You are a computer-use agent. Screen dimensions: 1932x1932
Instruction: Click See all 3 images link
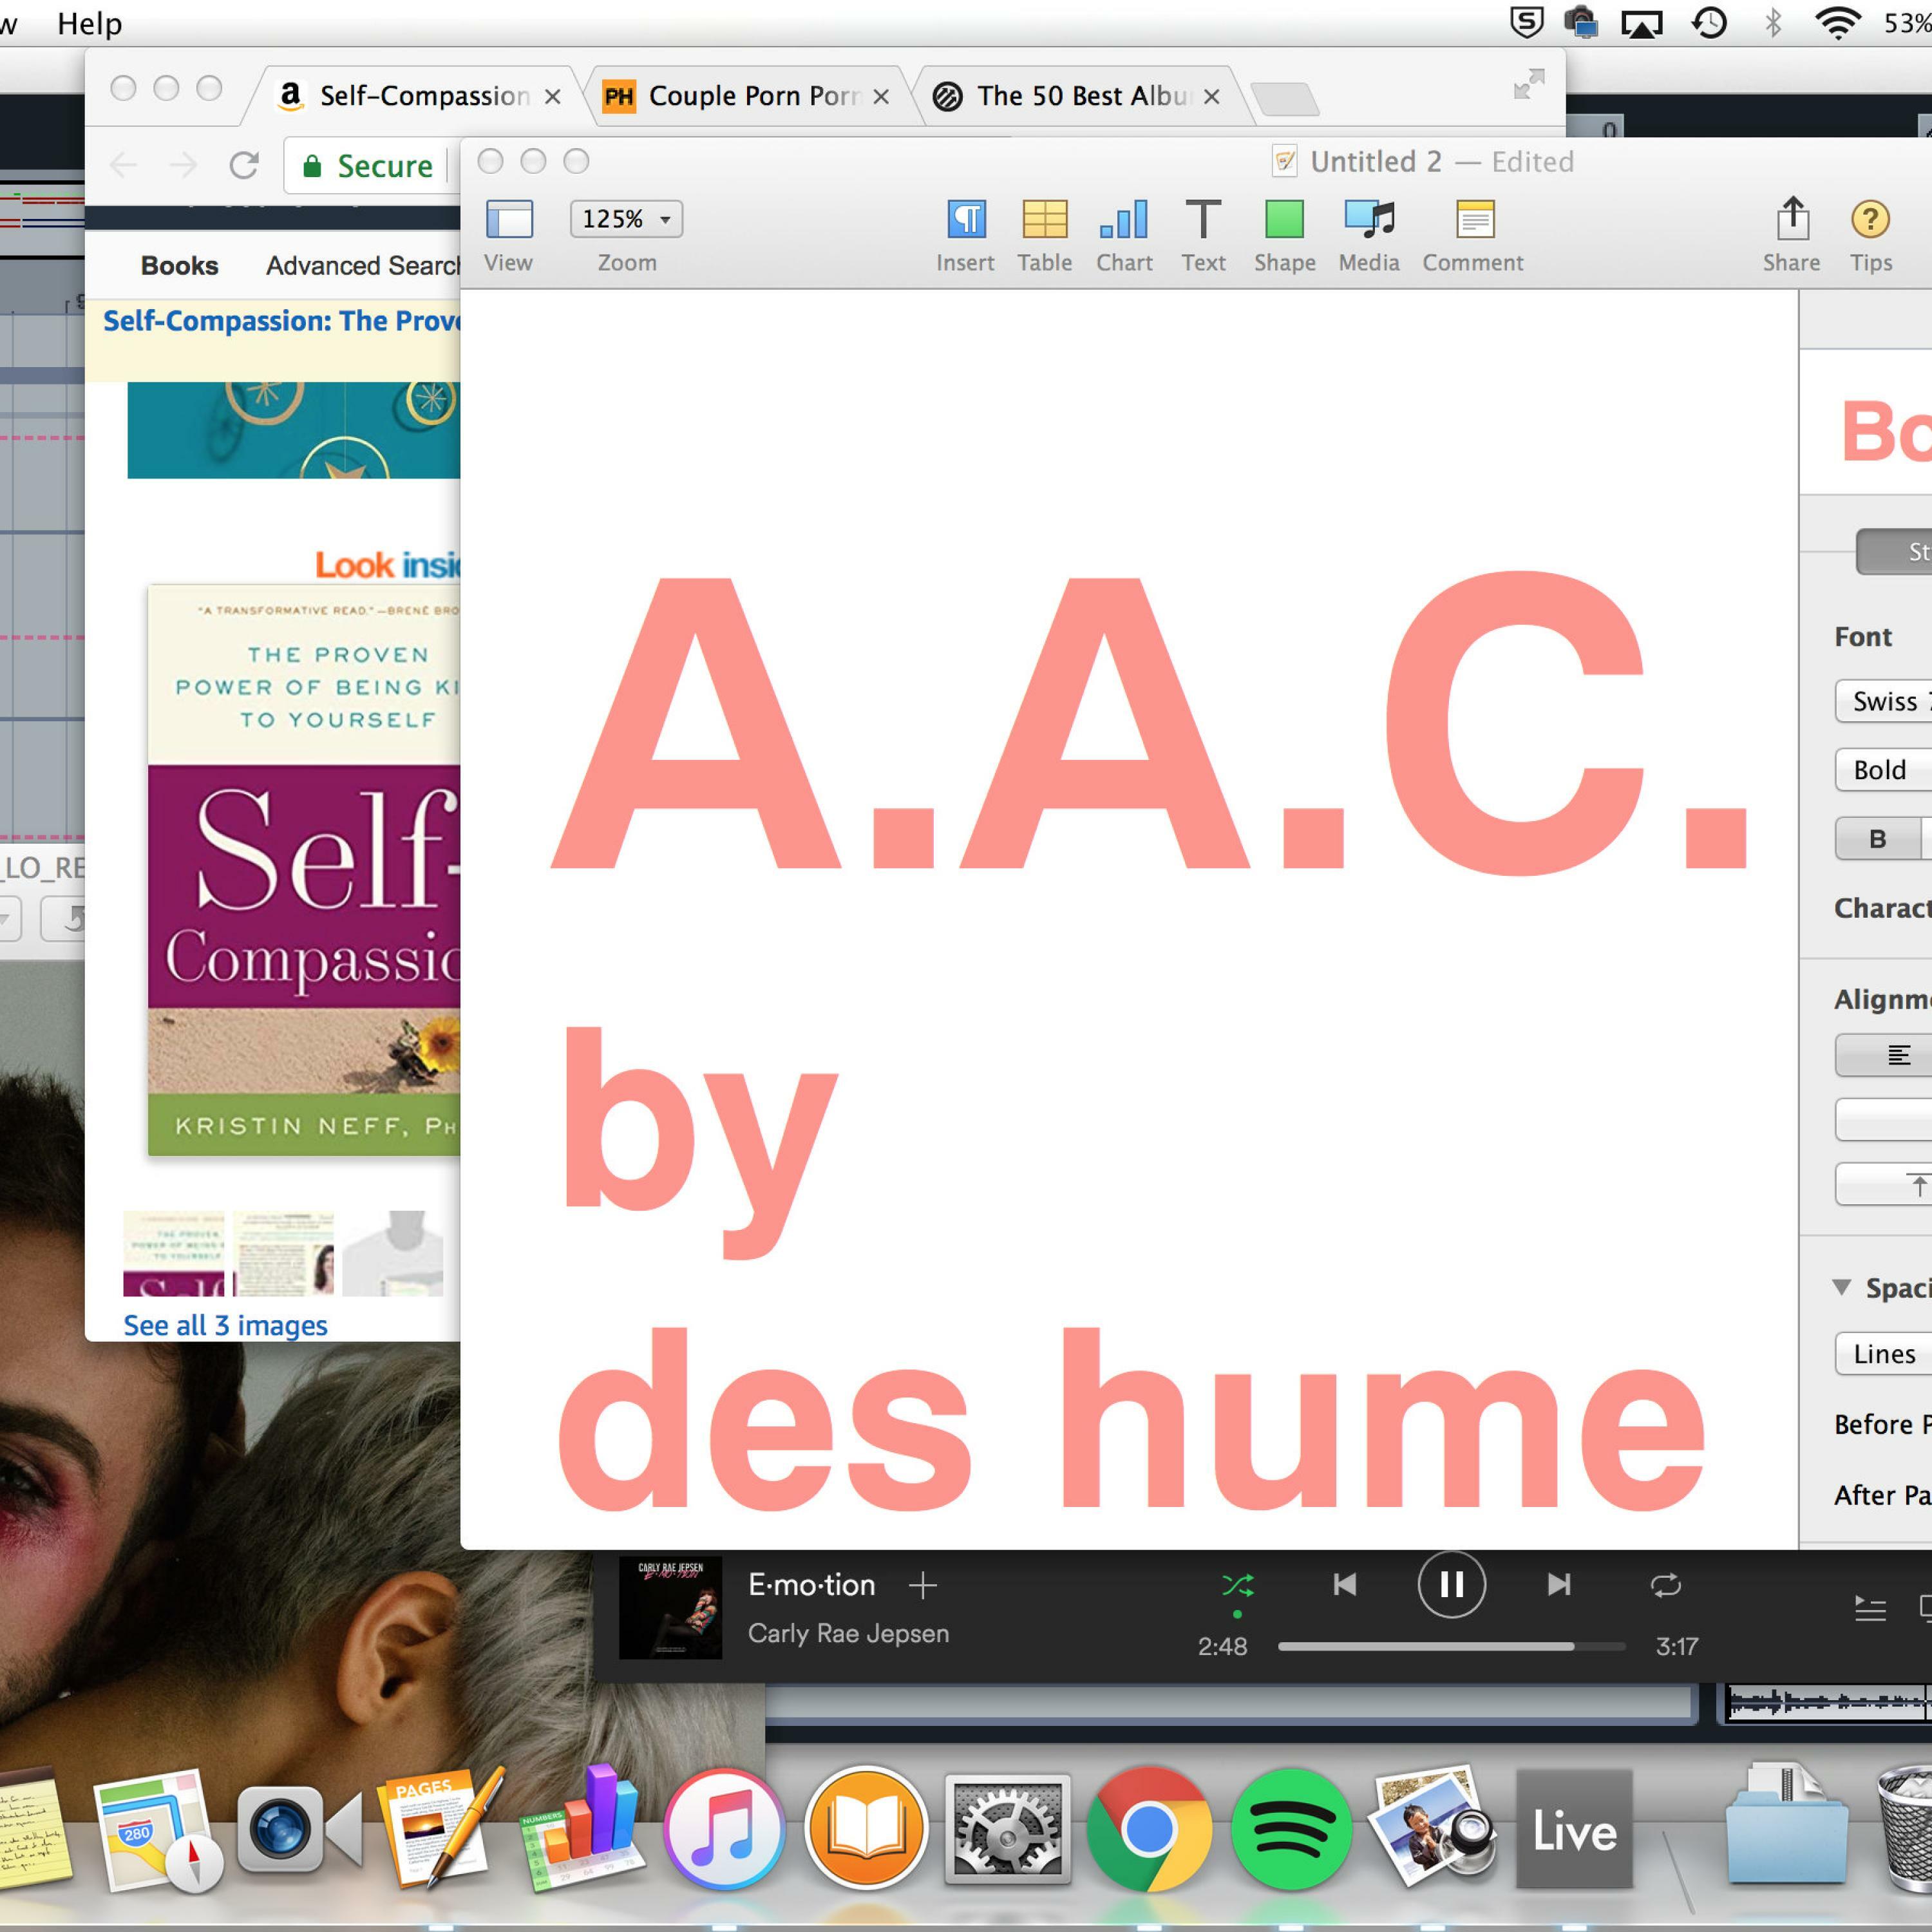(x=225, y=1325)
